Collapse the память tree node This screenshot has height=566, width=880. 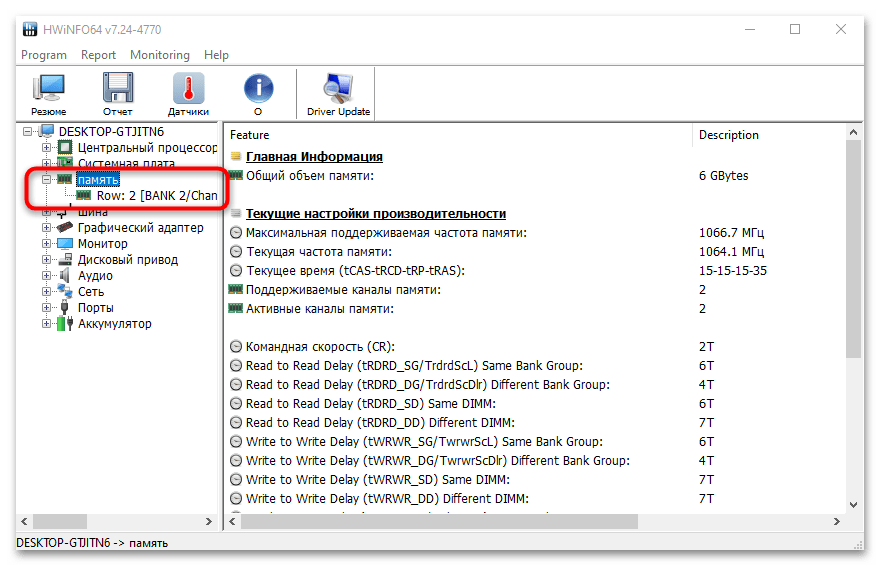point(46,180)
